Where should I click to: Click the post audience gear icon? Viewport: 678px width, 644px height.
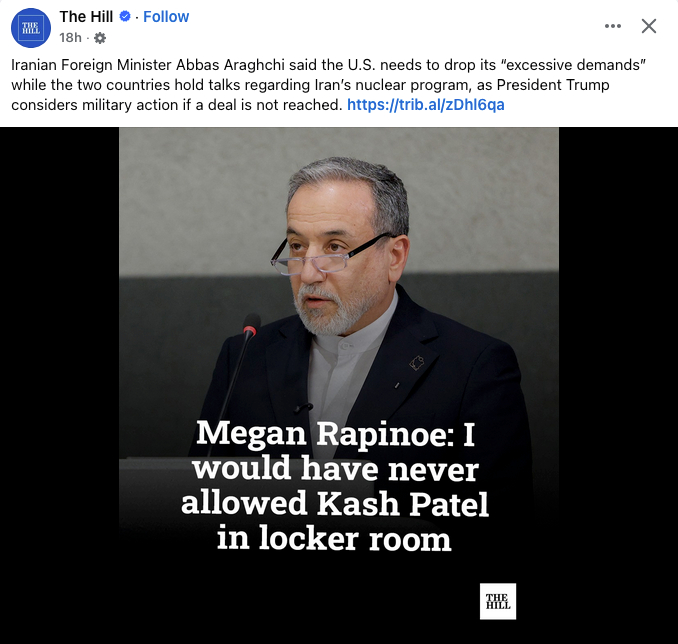pos(99,38)
